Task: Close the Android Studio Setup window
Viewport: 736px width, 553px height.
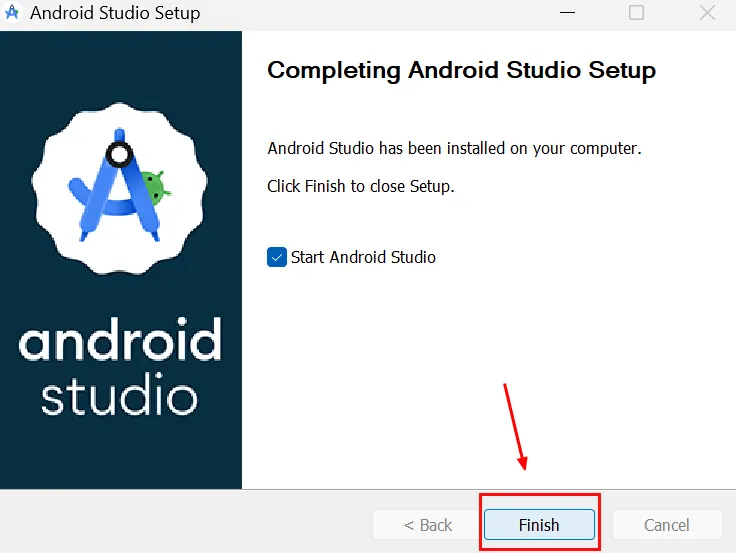Action: pos(706,14)
